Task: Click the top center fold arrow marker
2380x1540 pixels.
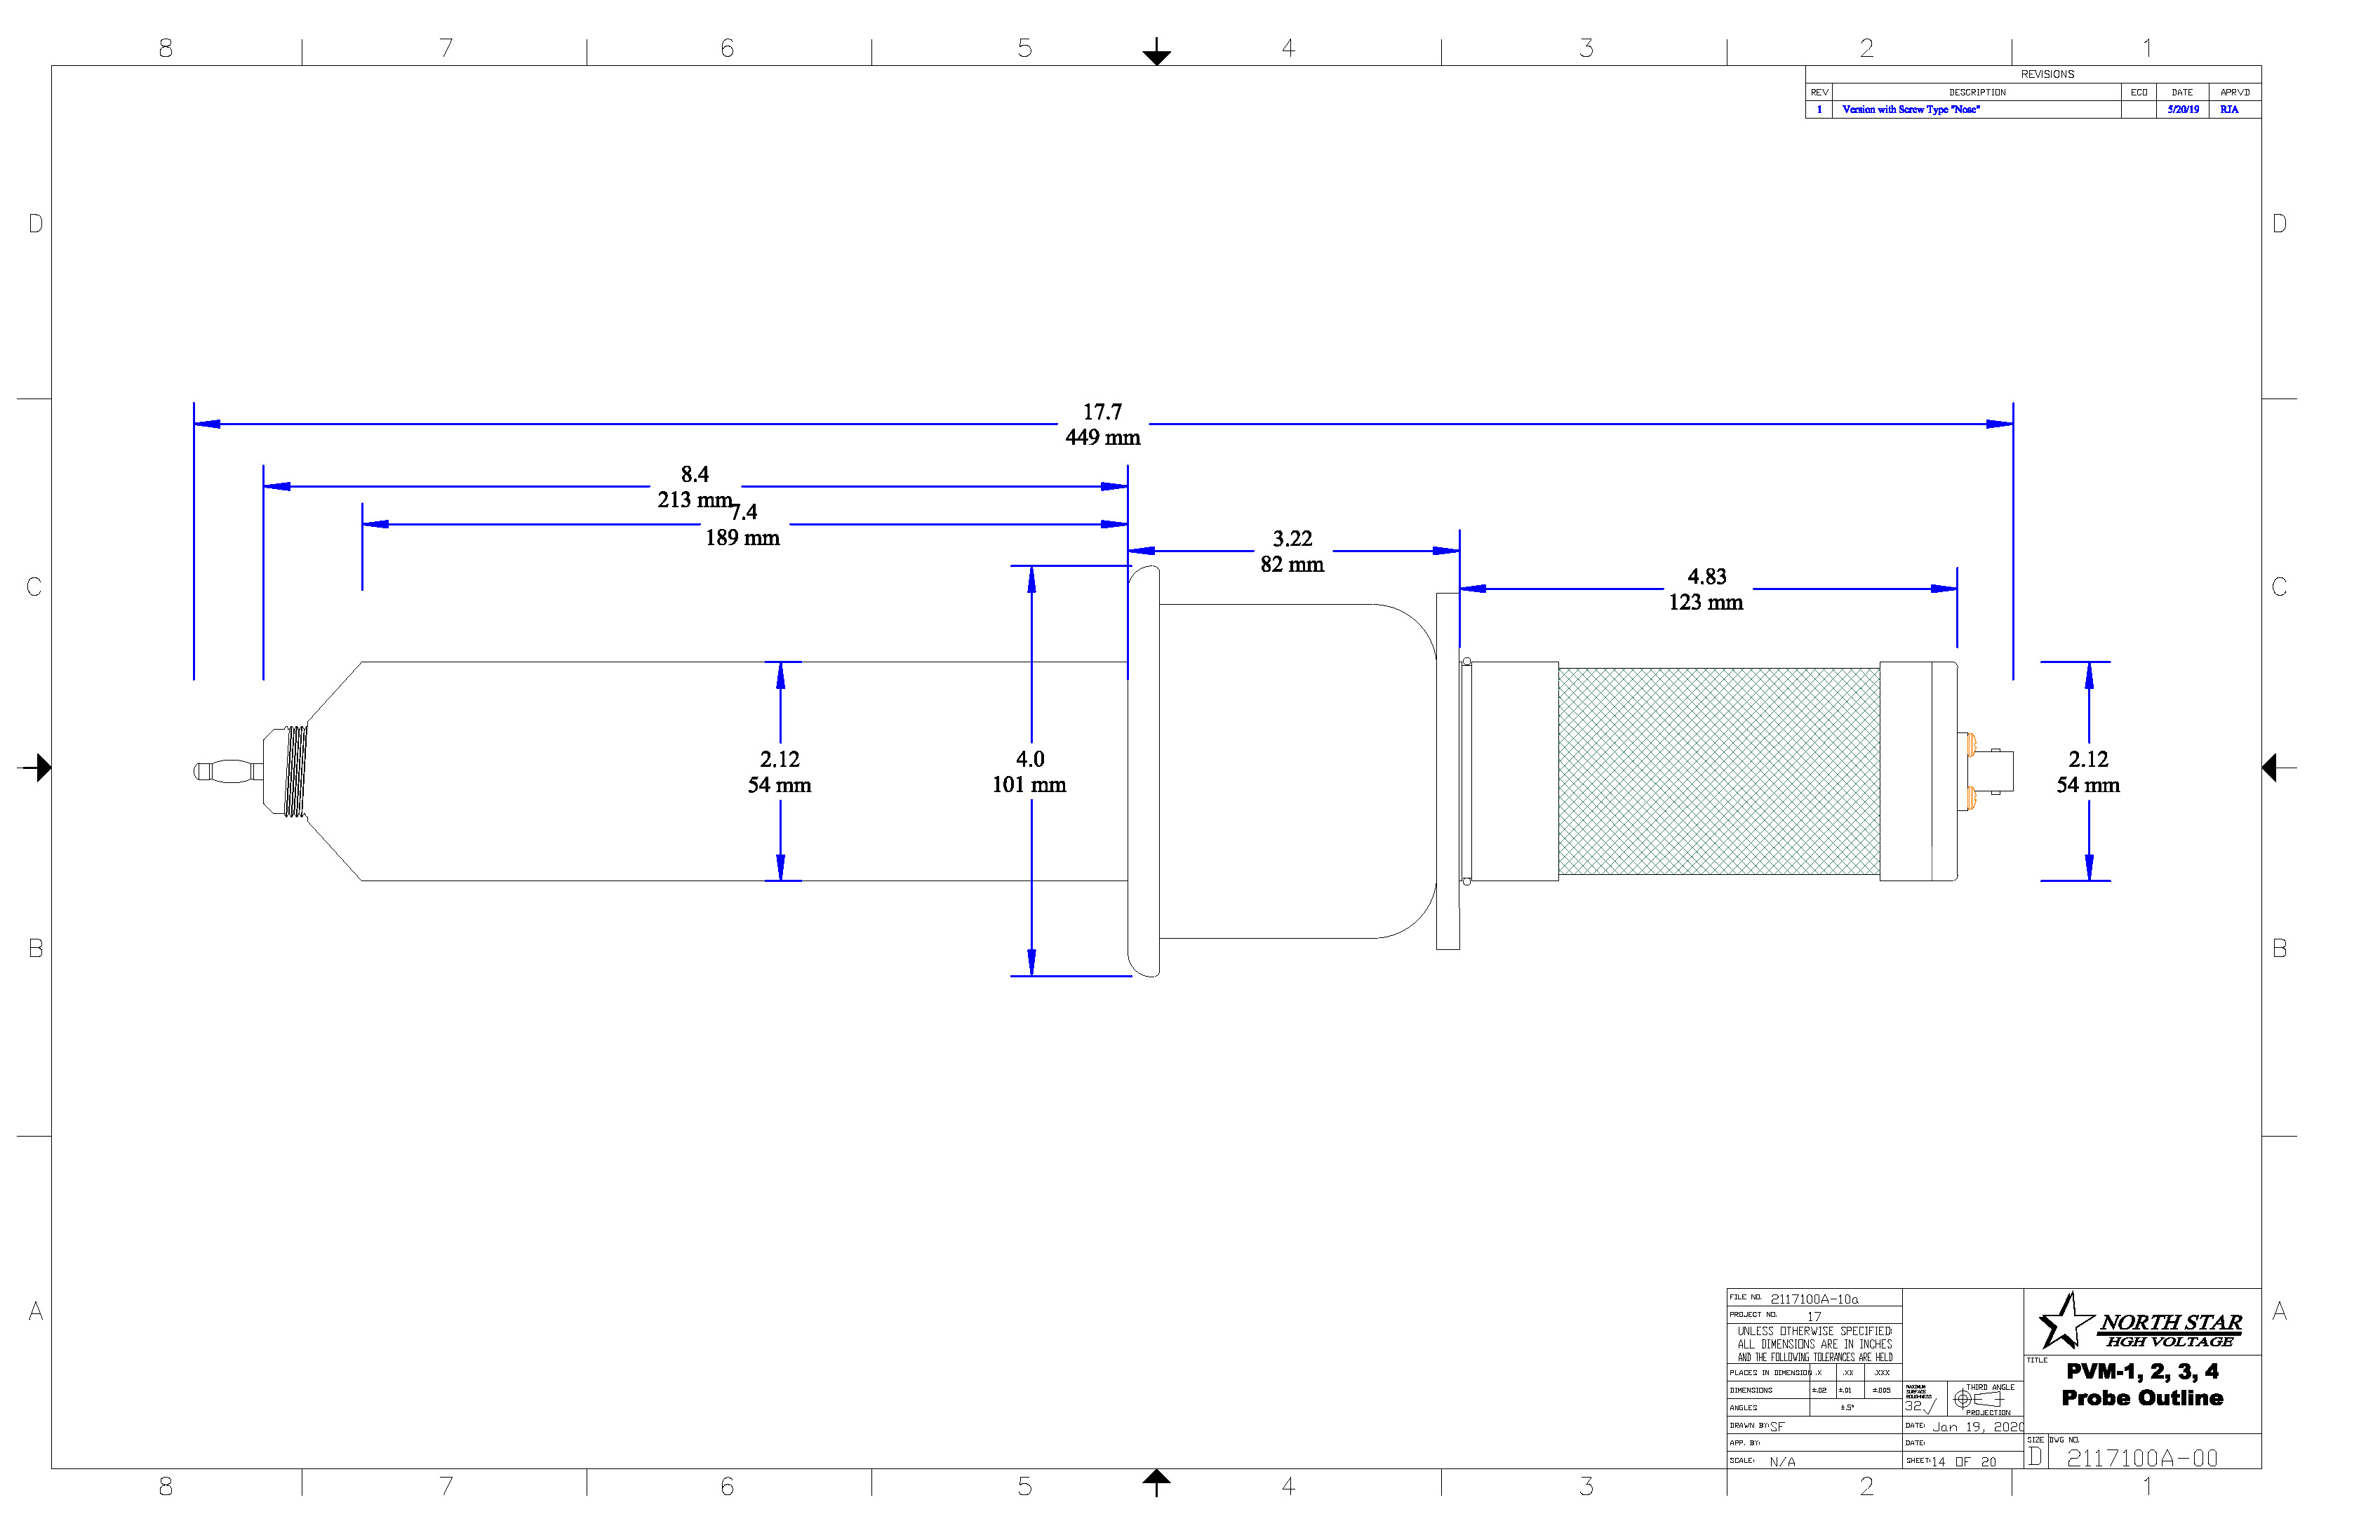Action: click(1156, 54)
